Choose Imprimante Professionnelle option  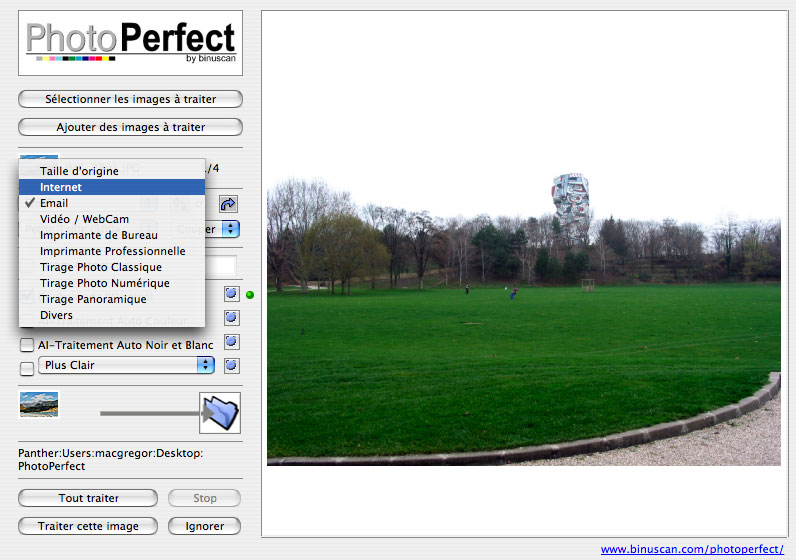coord(112,251)
